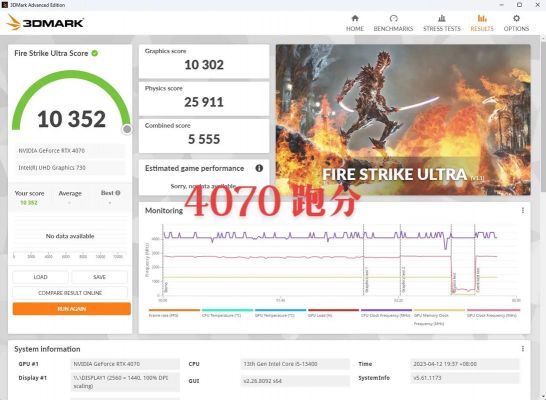
Task: Open the System information three-dot menu
Action: [523, 349]
